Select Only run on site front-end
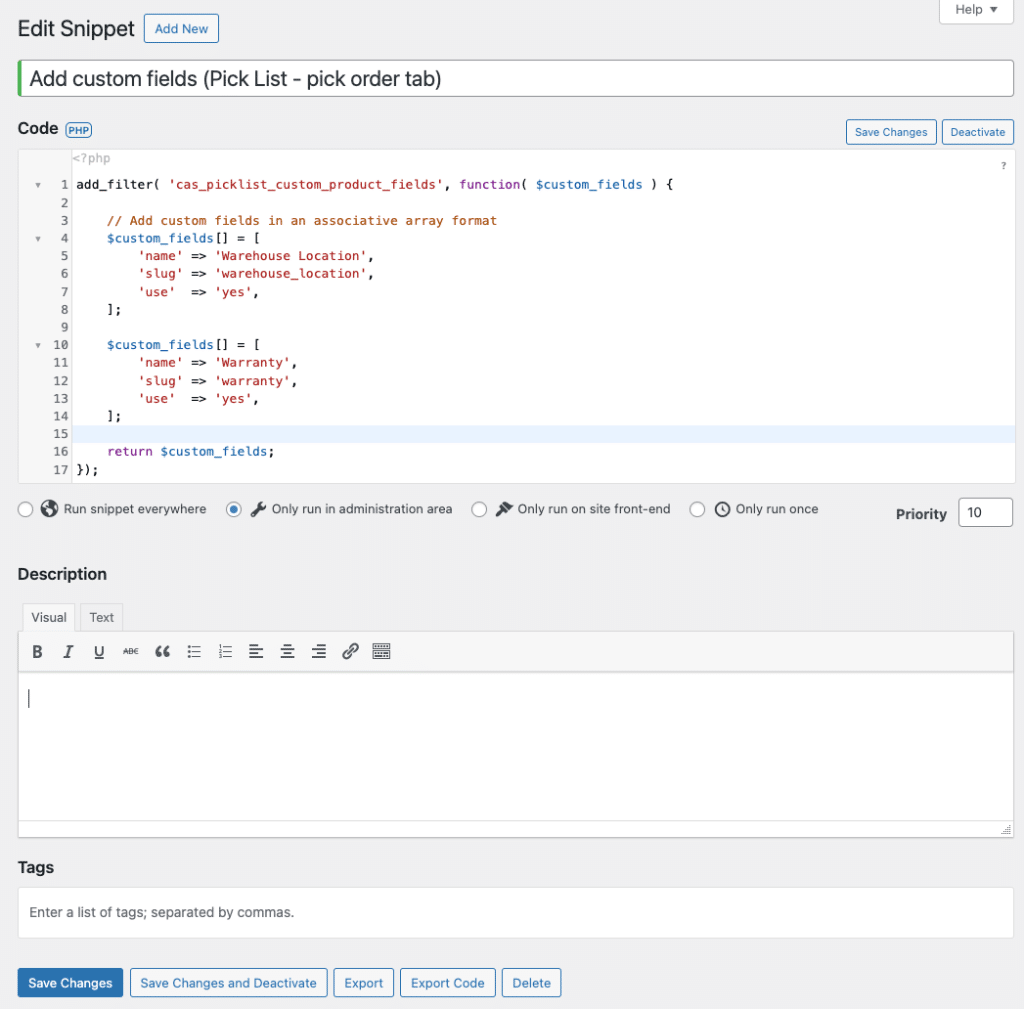Viewport: 1024px width, 1009px height. click(x=479, y=509)
